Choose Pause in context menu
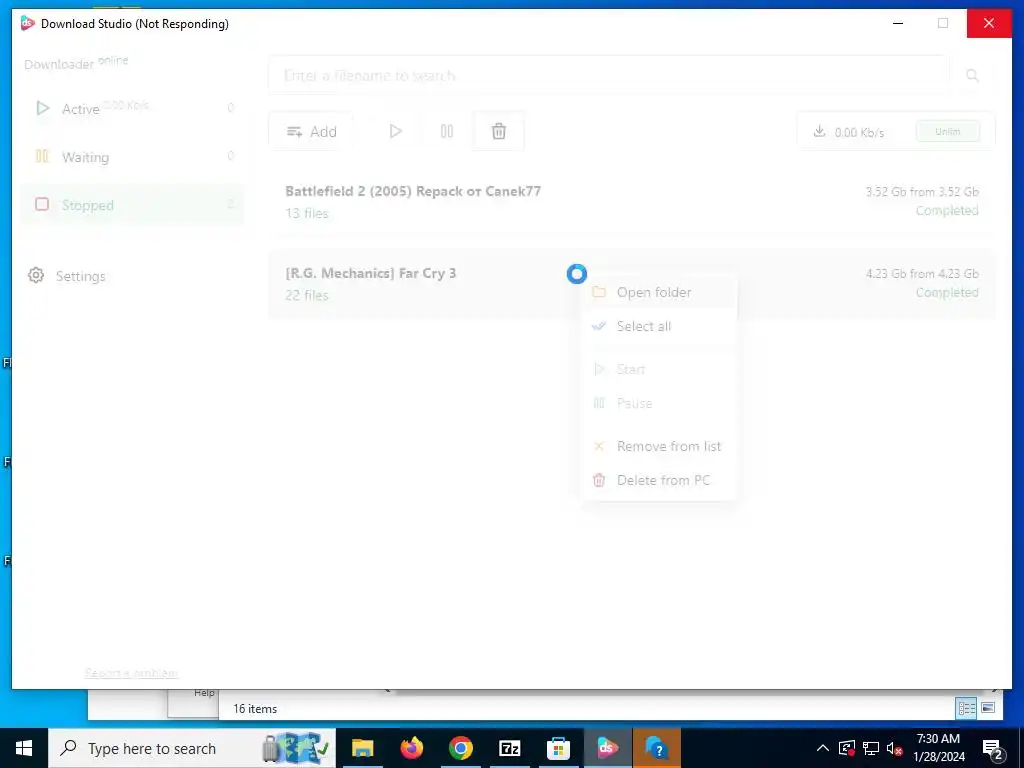The height and width of the screenshot is (768, 1024). pyautogui.click(x=659, y=403)
